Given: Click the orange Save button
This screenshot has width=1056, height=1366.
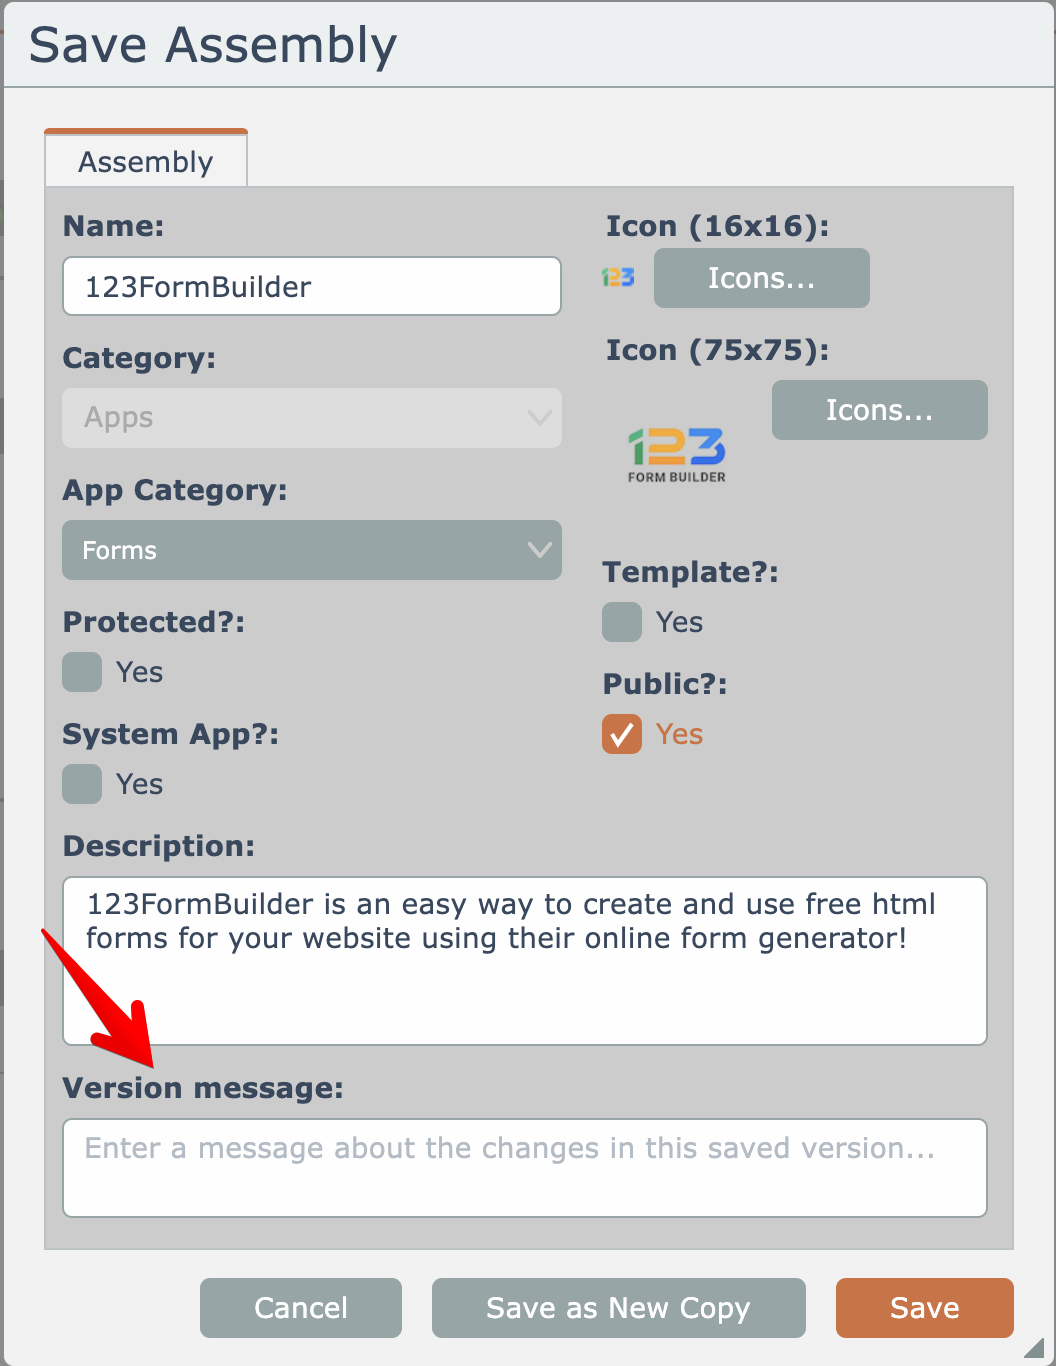Looking at the screenshot, I should [924, 1308].
